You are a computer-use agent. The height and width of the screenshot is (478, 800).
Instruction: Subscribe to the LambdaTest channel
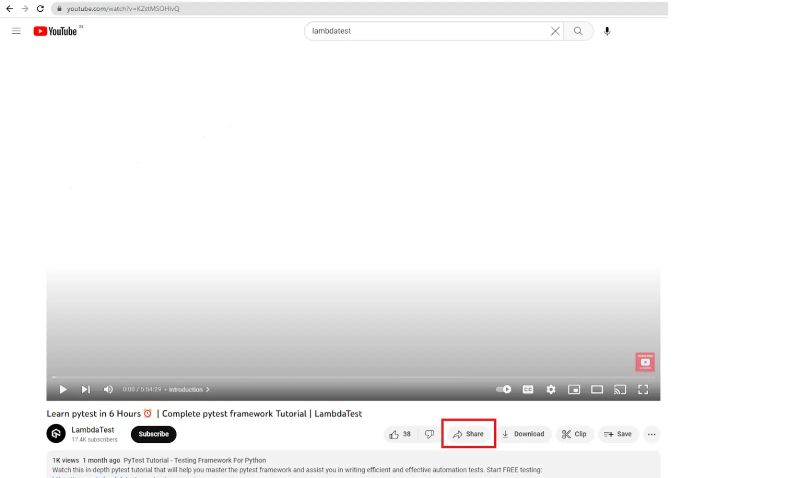coord(154,434)
